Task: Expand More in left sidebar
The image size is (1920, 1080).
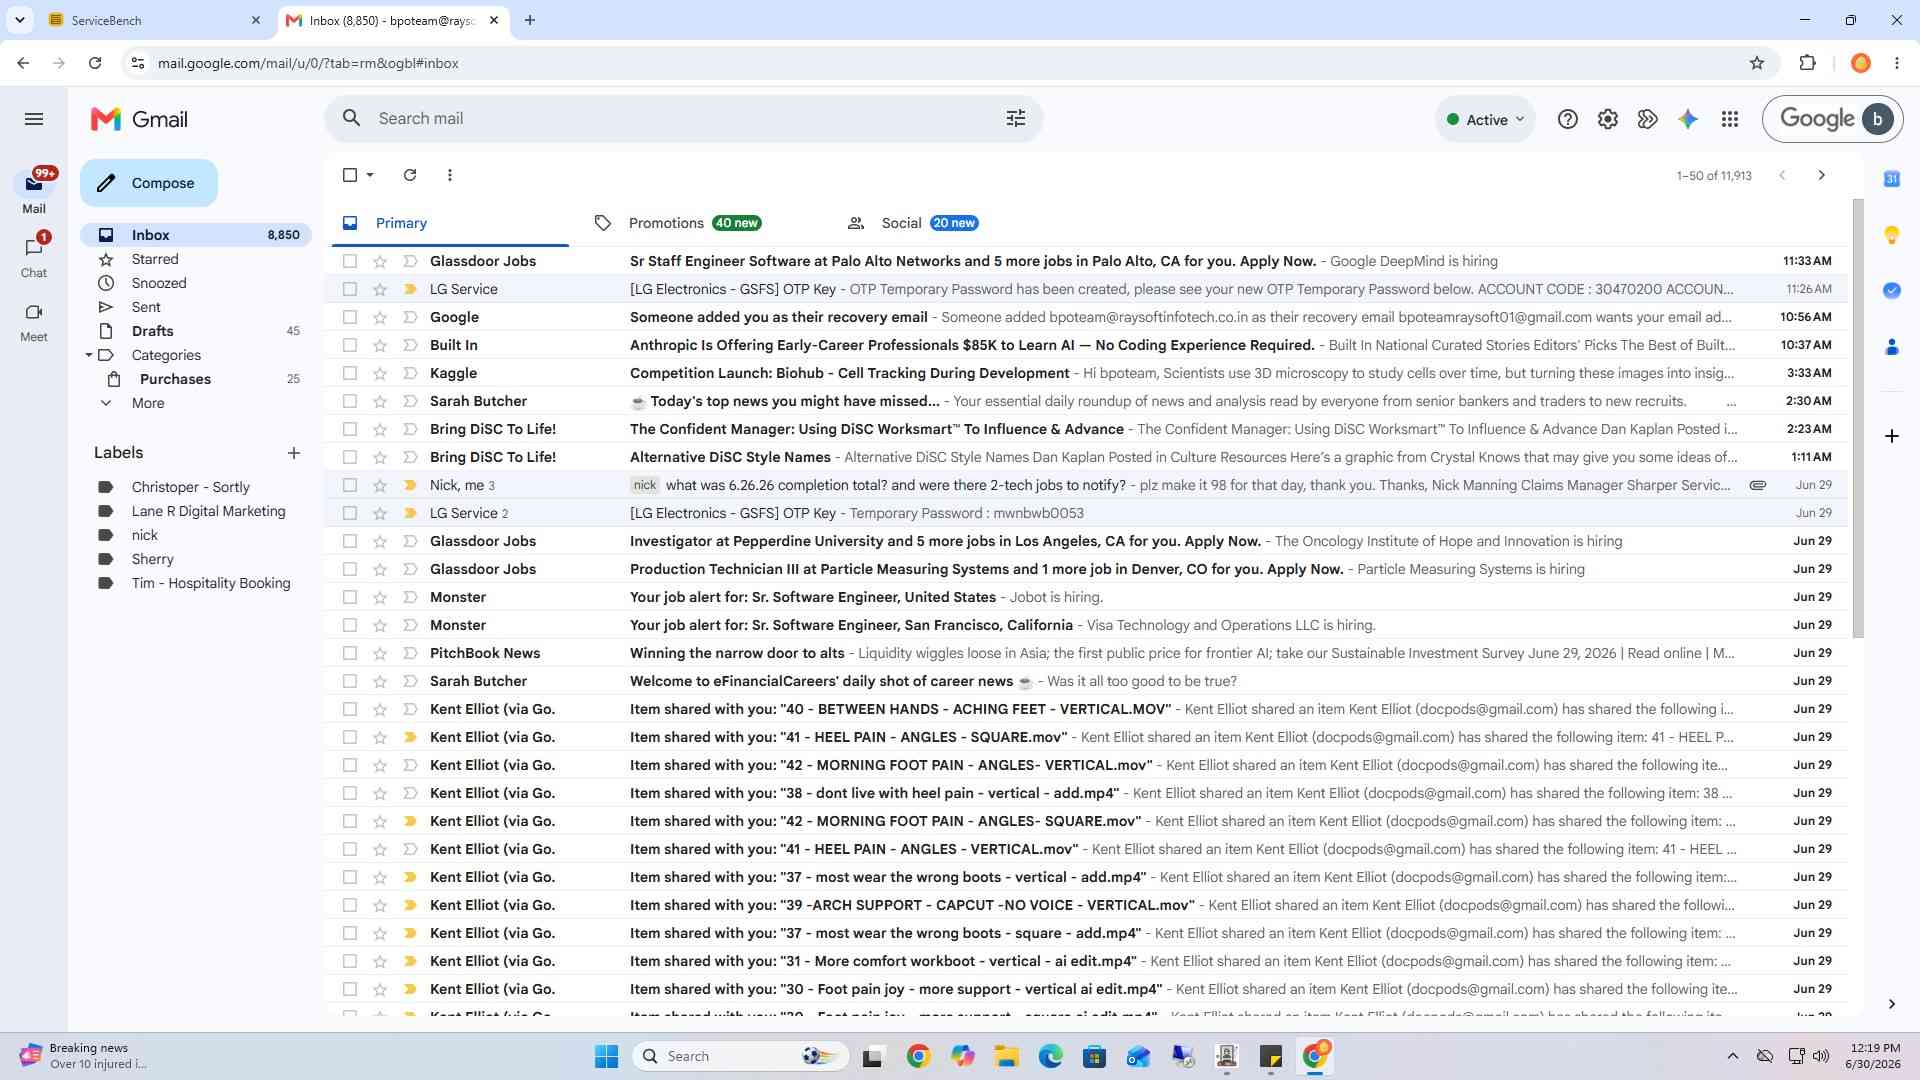Action: [x=148, y=403]
